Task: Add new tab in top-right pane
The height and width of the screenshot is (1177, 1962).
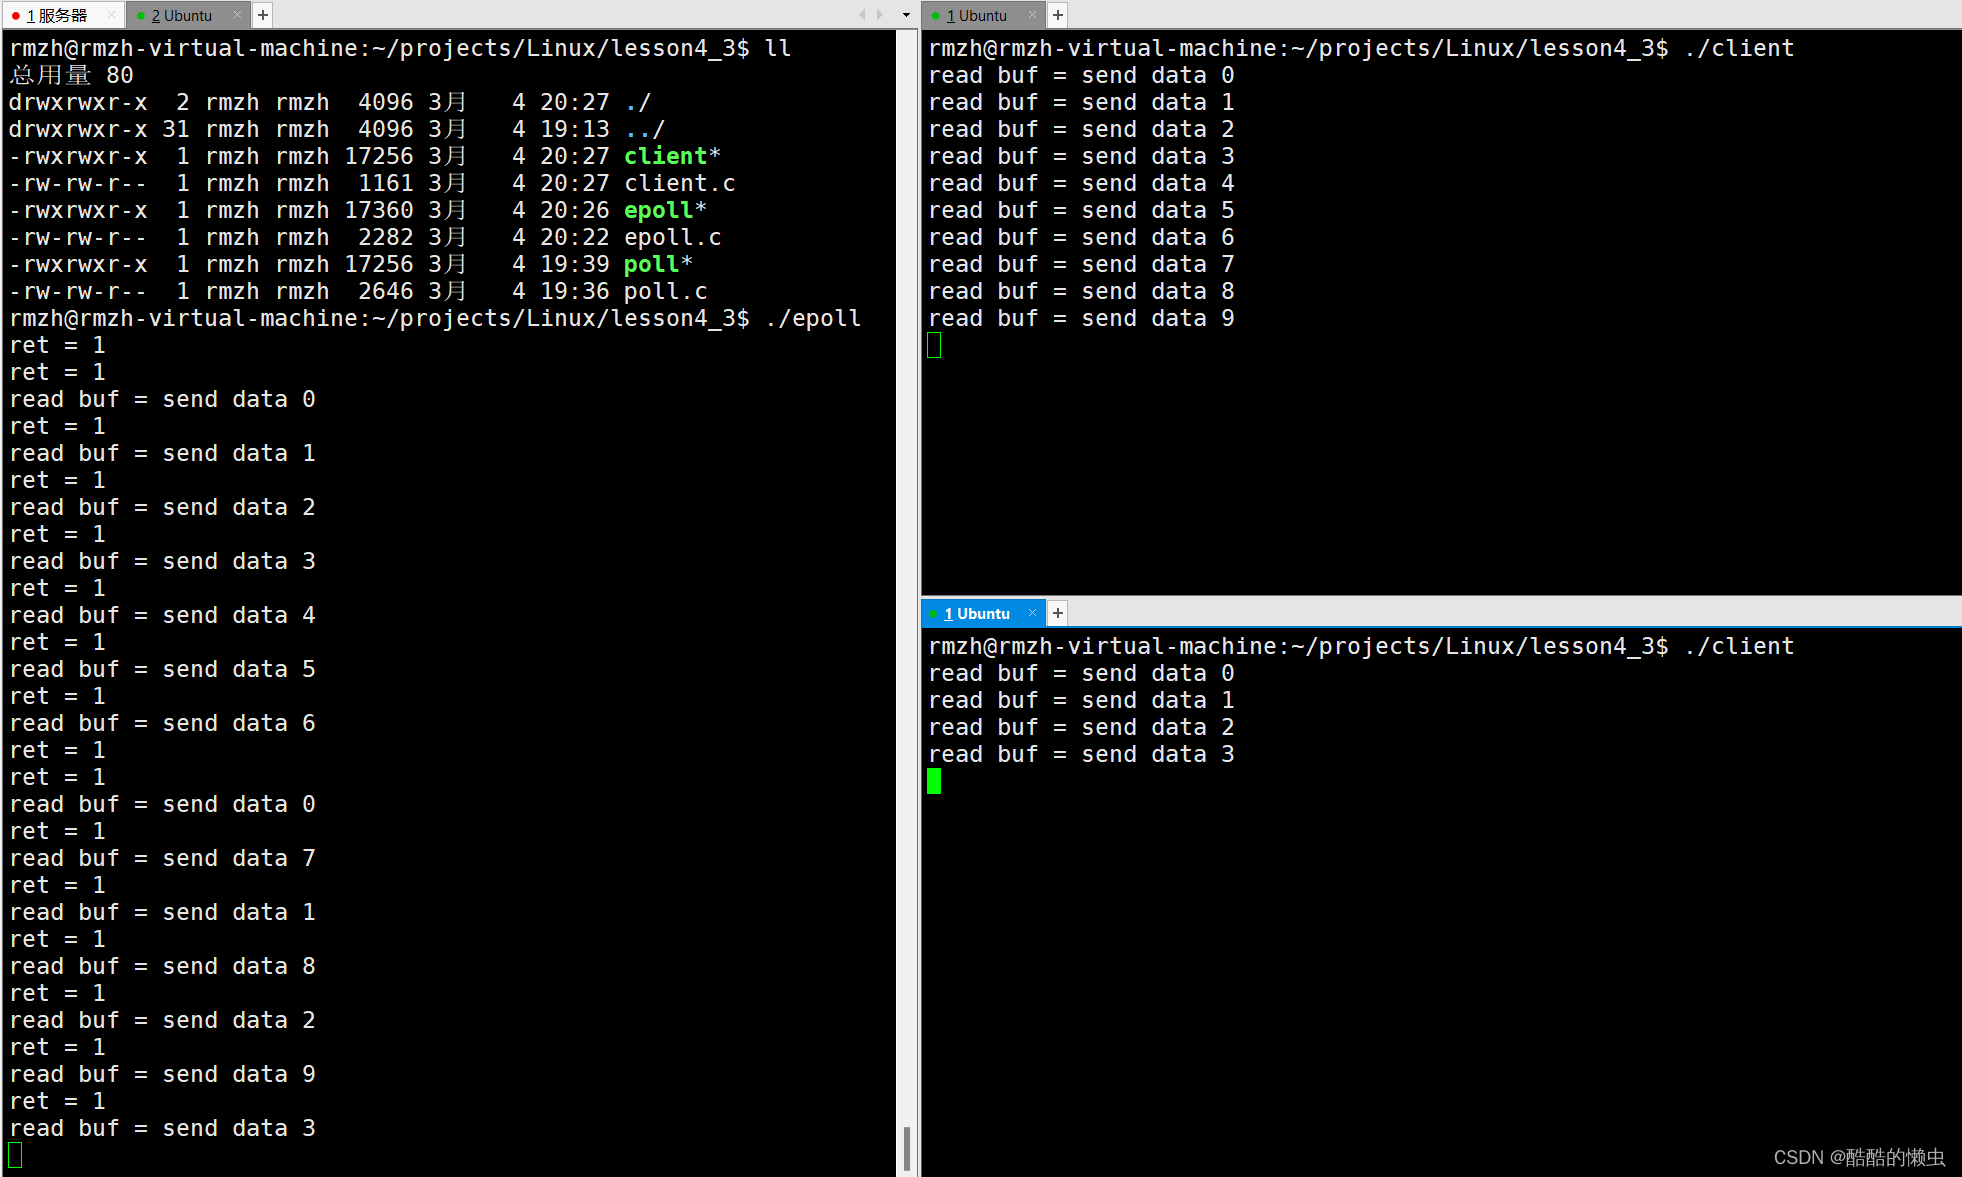Action: pos(1057,15)
